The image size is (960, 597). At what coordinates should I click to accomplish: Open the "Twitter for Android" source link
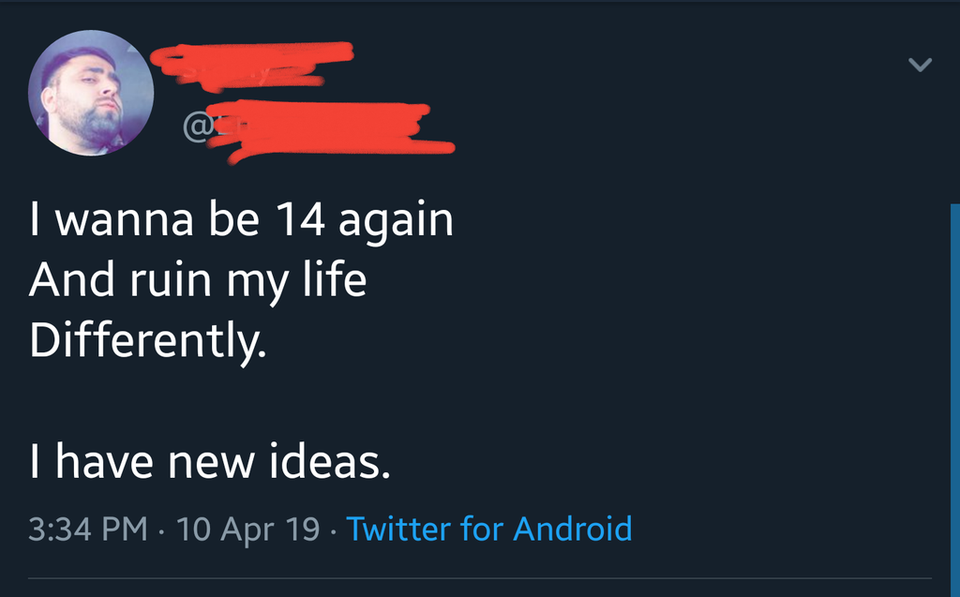click(489, 528)
